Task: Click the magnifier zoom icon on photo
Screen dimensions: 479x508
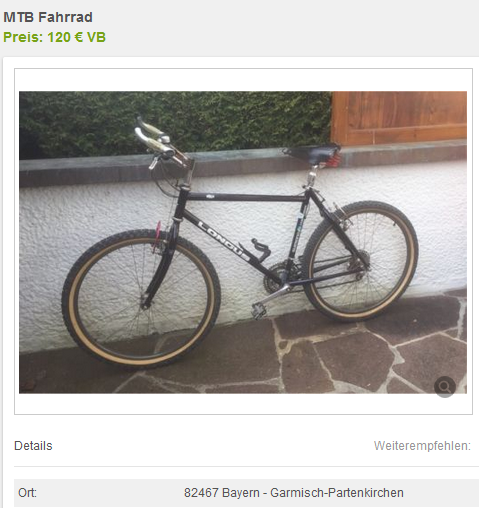Action: click(x=445, y=387)
